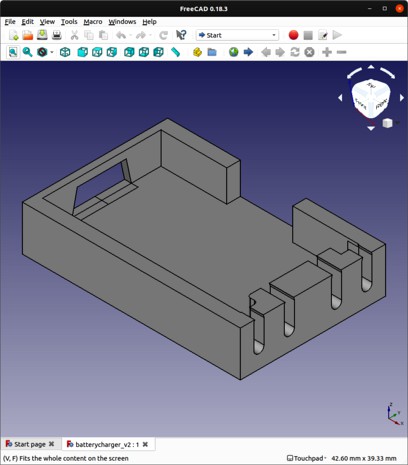This screenshot has width=408, height=465.
Task: Save the active document icon
Action: (42, 35)
